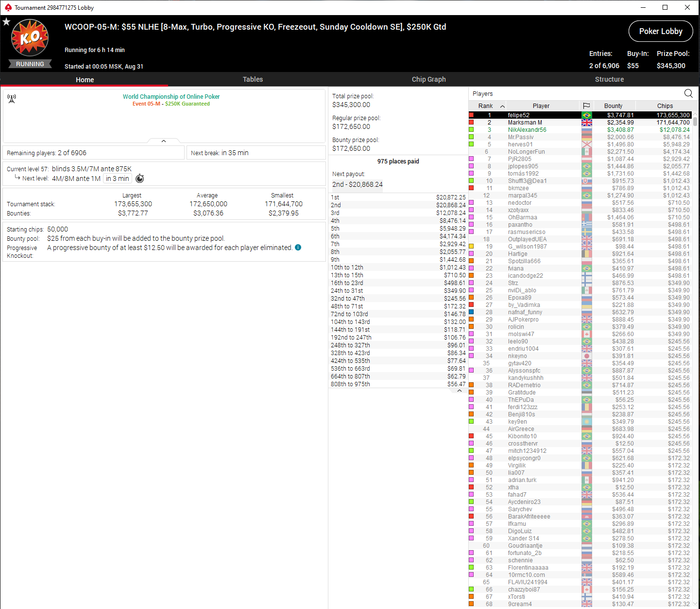The image size is (700, 609).
Task: Click the yellow tag beside G_wilson1987
Action: tap(471, 246)
